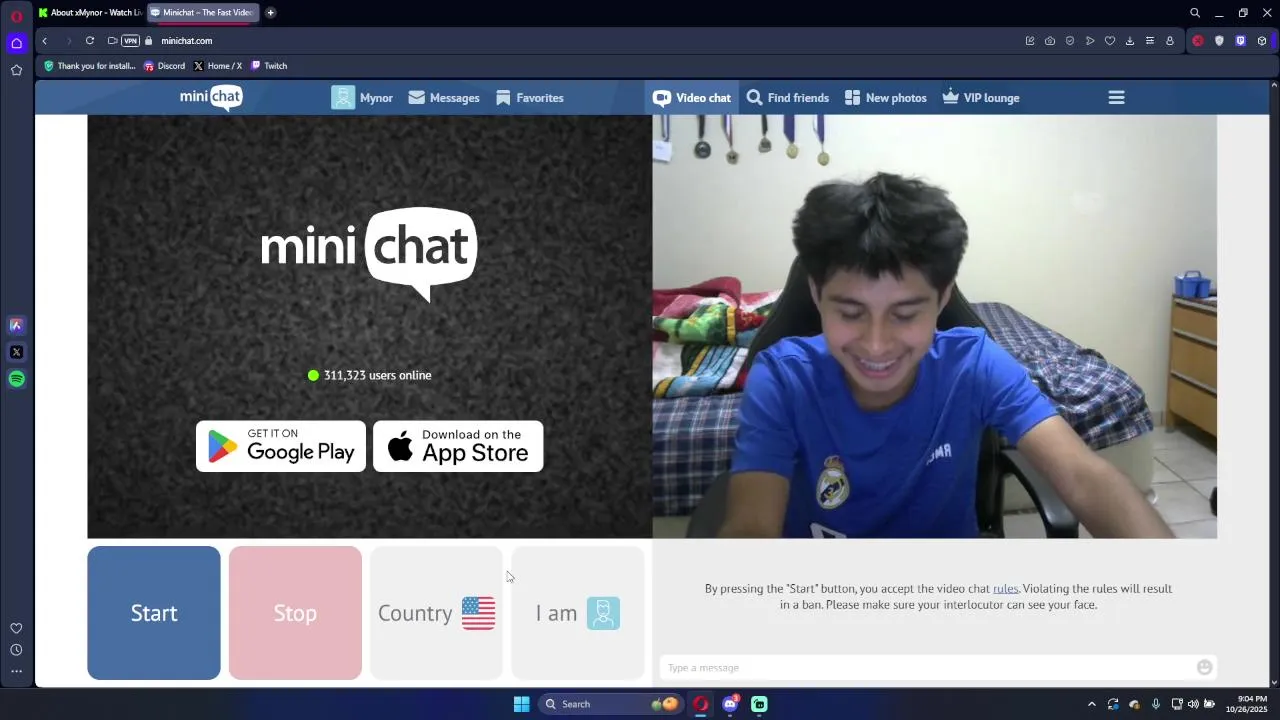The height and width of the screenshot is (720, 1280).
Task: Select the Minichat browser tab
Action: [x=202, y=13]
